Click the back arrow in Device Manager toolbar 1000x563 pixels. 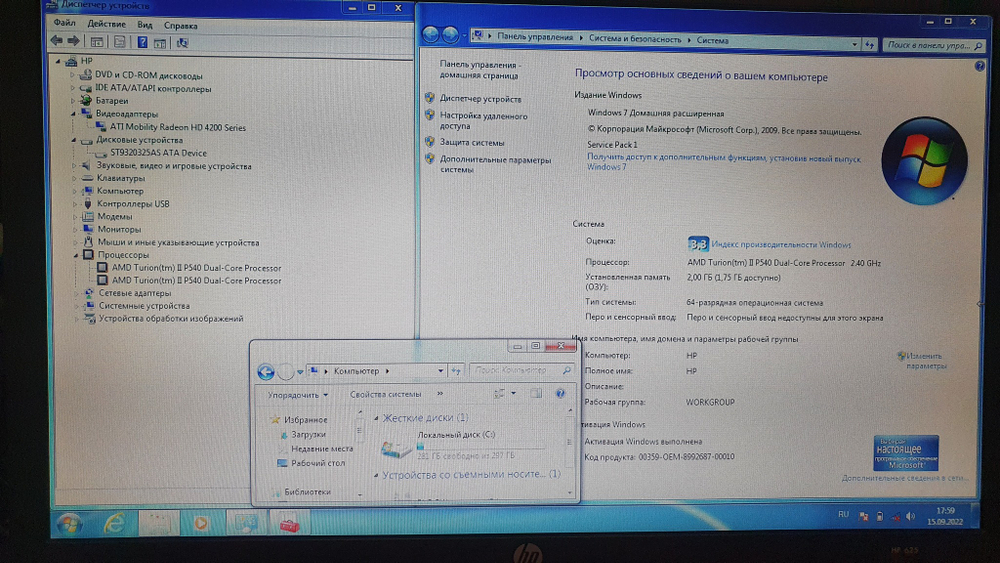pos(57,41)
